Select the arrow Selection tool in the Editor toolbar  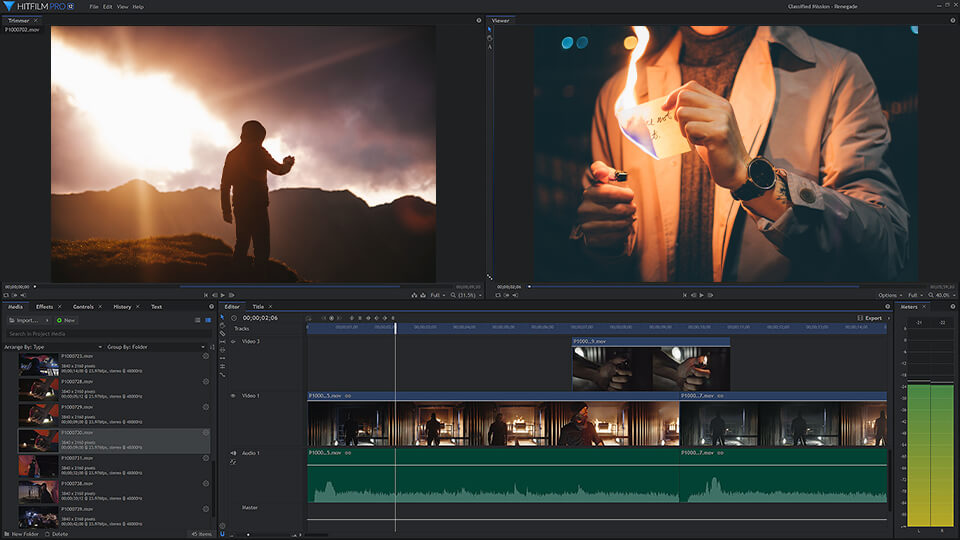[222, 317]
